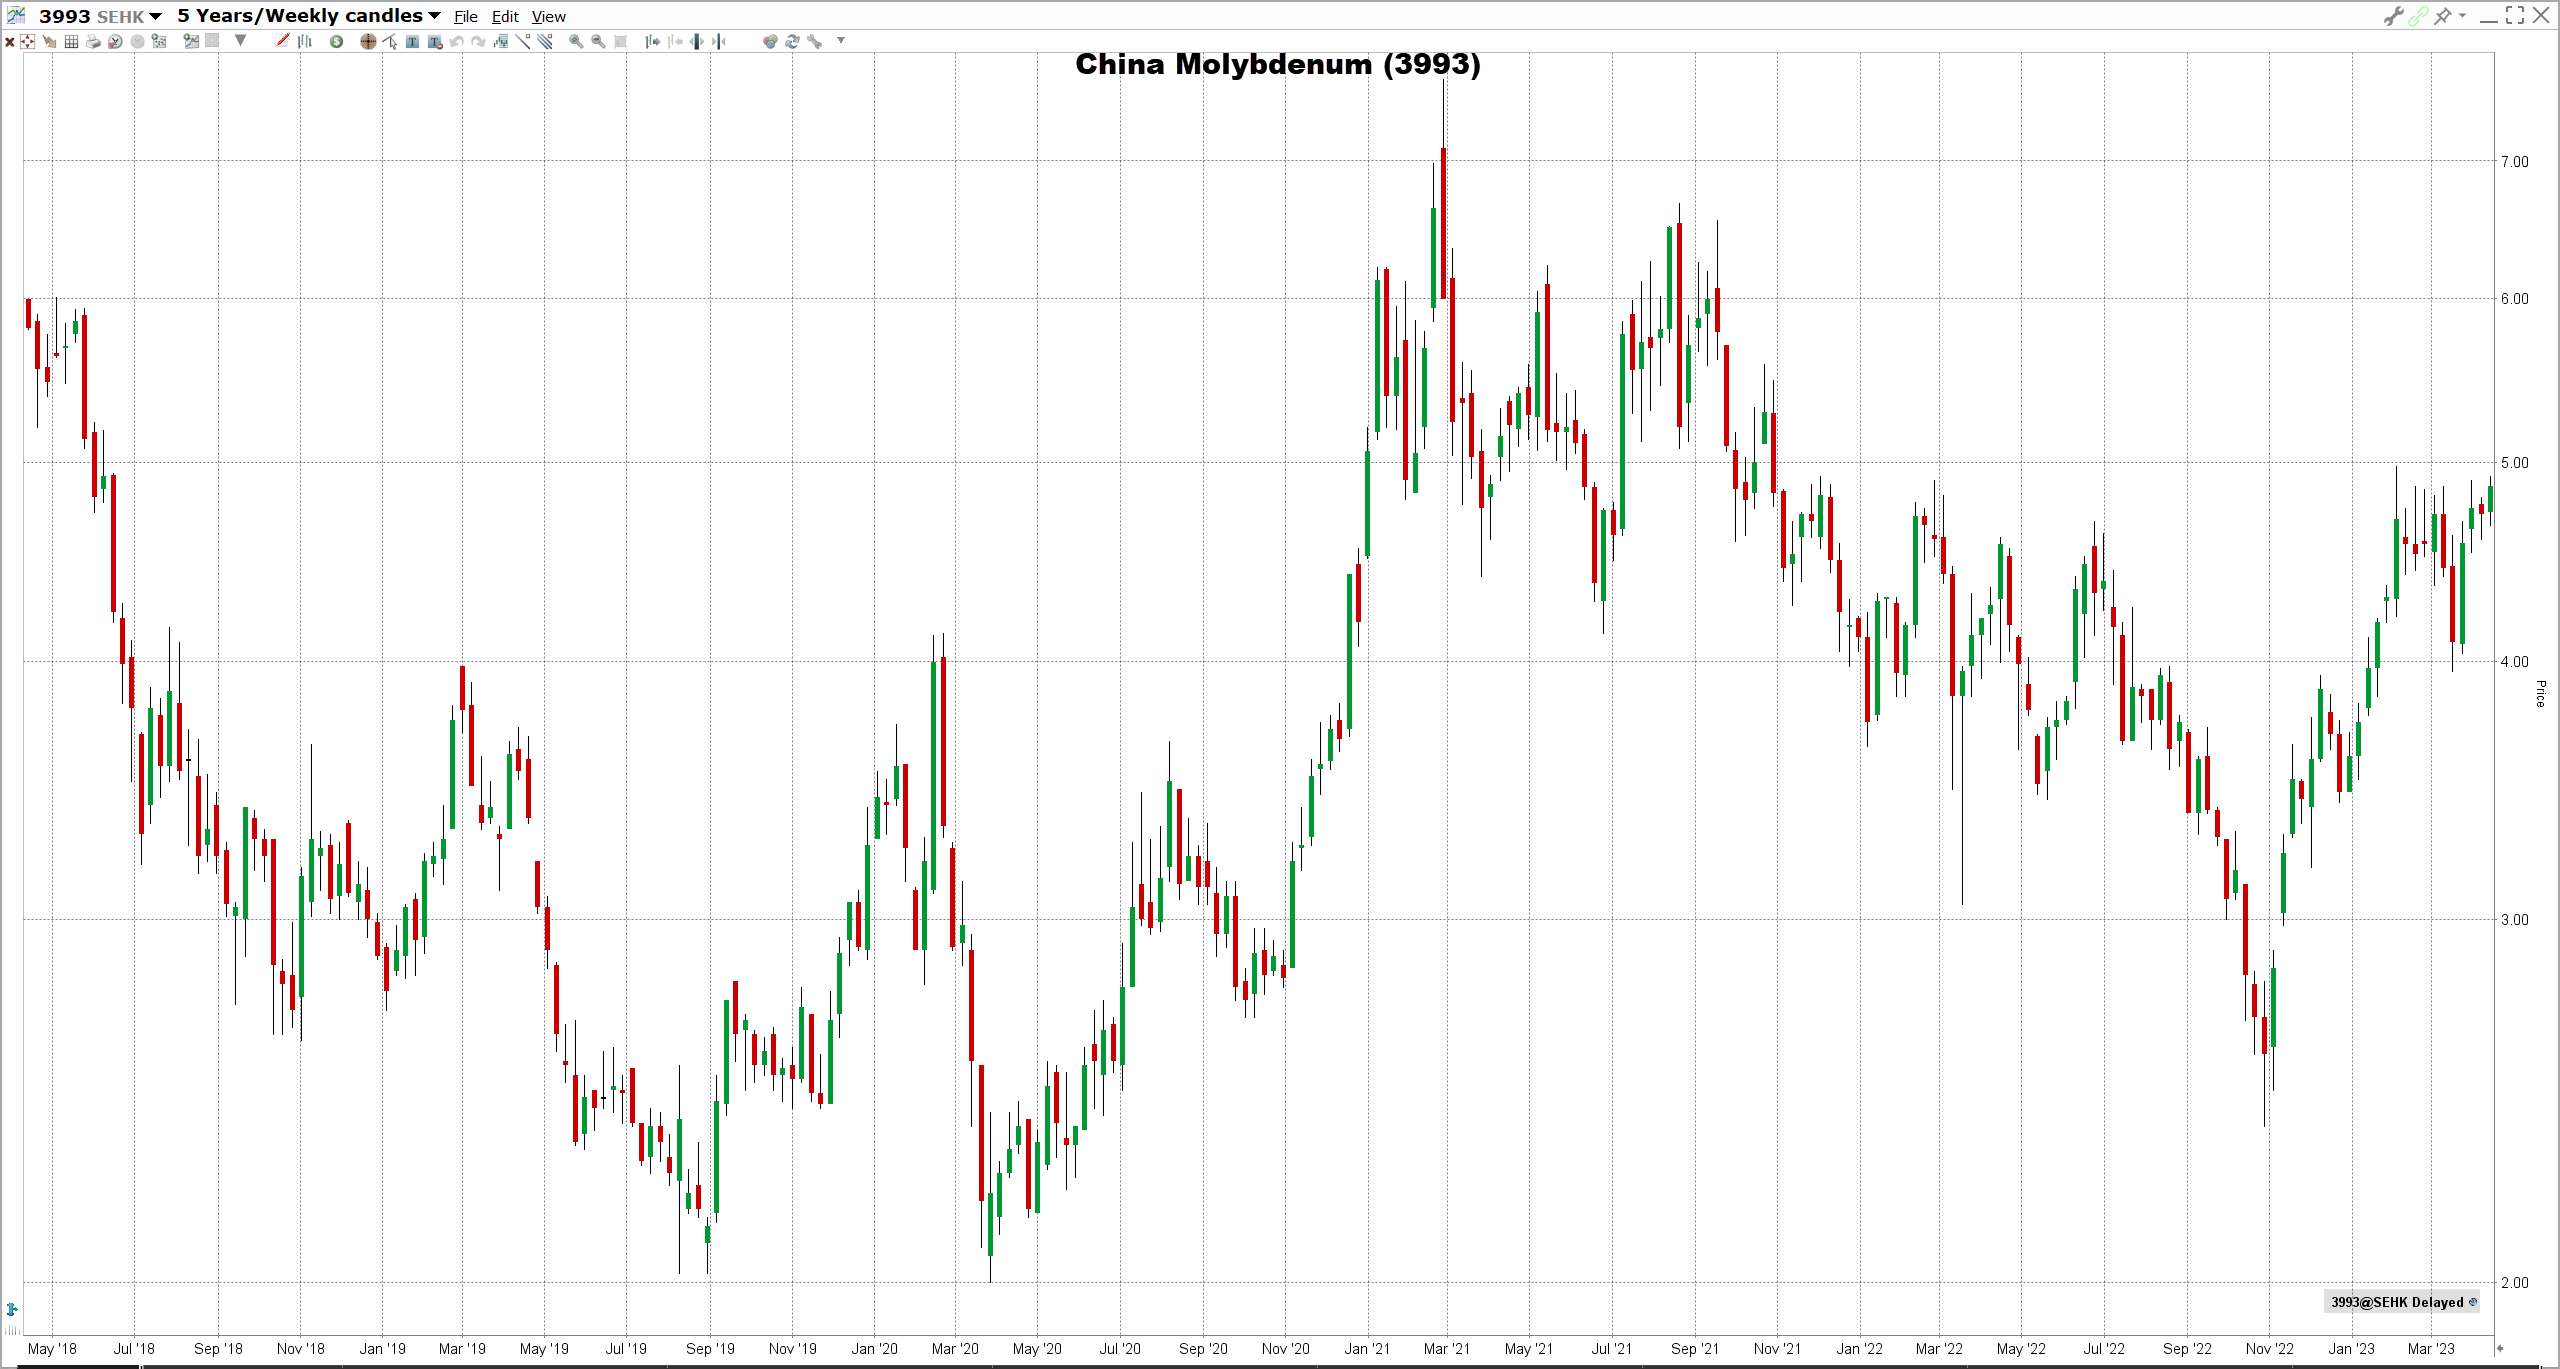Remove text annotation with the T-minus icon
The width and height of the screenshot is (2560, 1369).
[x=434, y=41]
